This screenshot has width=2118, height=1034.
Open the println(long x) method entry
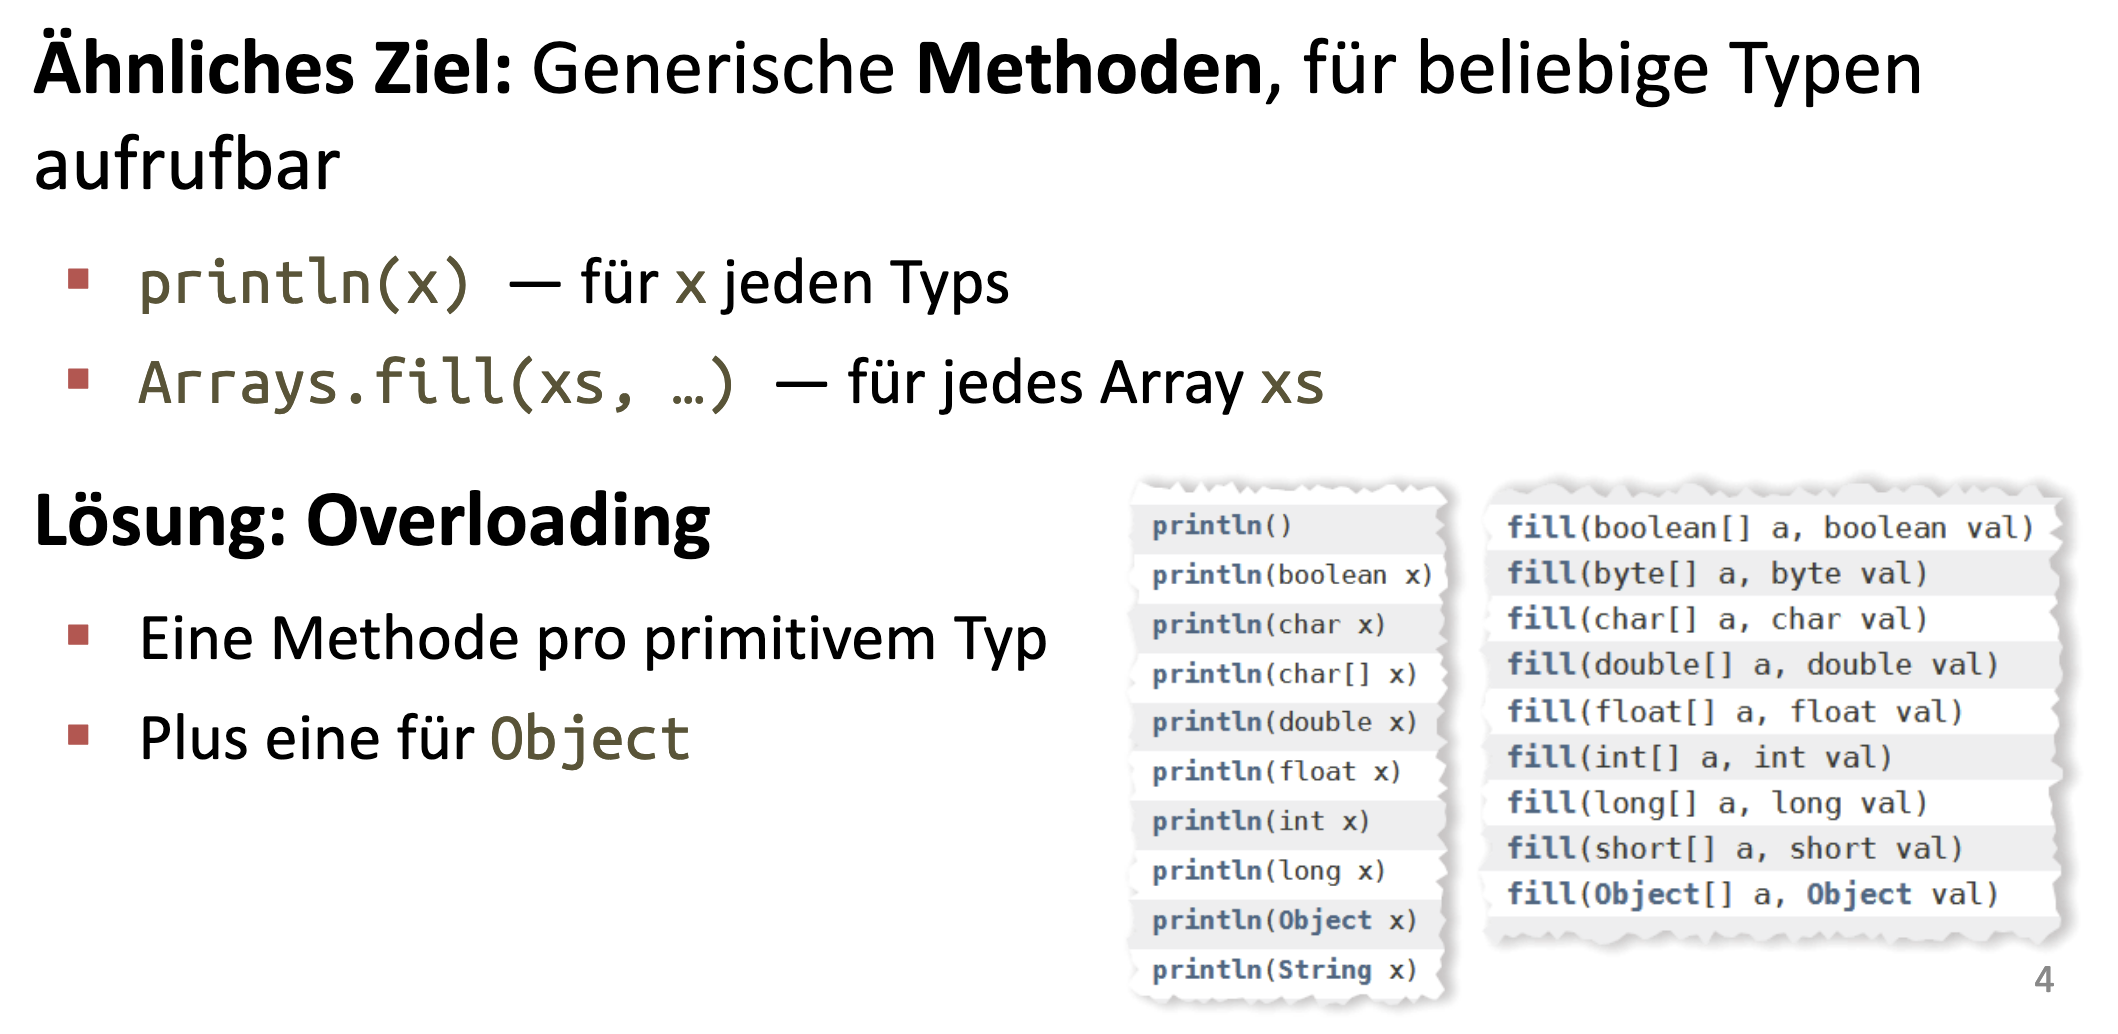[1267, 871]
